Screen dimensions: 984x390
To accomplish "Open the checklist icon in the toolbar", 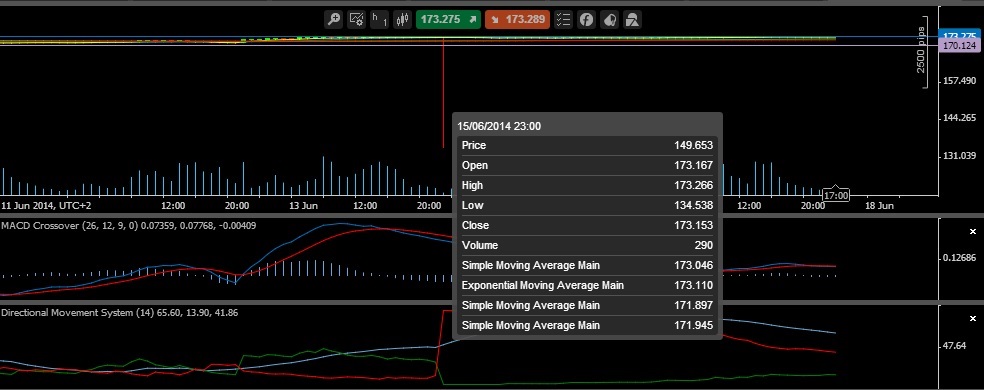I will click(563, 19).
